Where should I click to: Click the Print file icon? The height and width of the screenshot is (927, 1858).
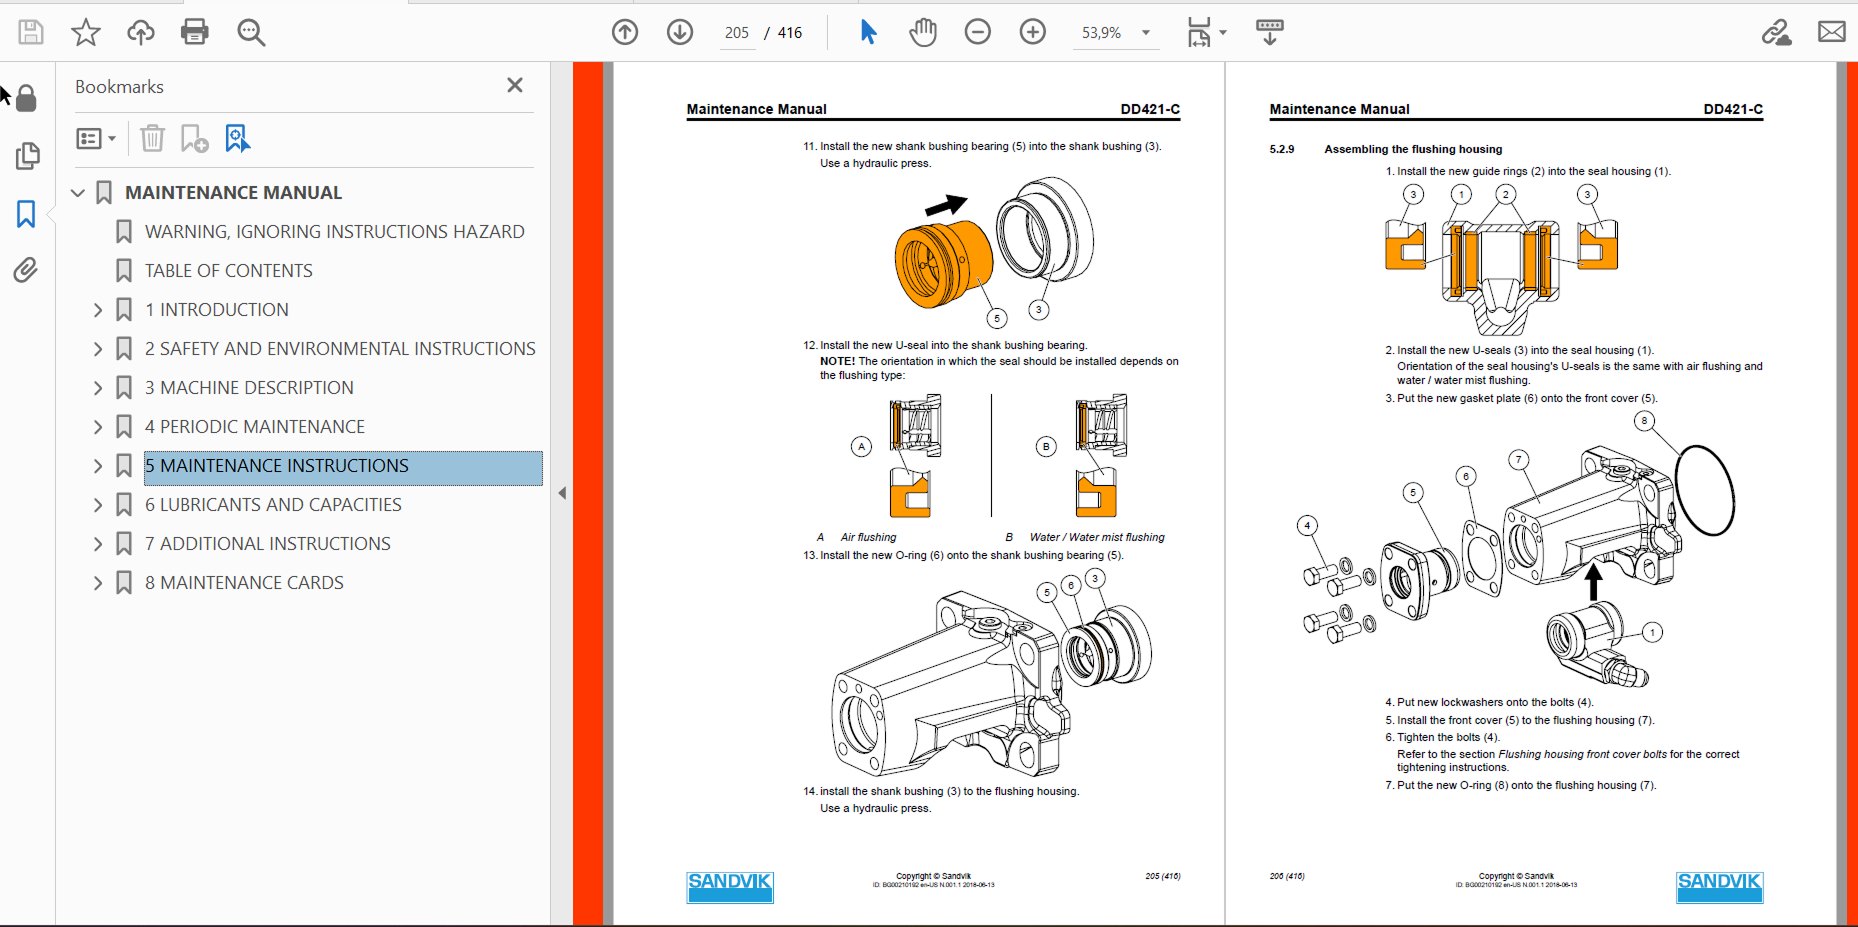[x=195, y=32]
